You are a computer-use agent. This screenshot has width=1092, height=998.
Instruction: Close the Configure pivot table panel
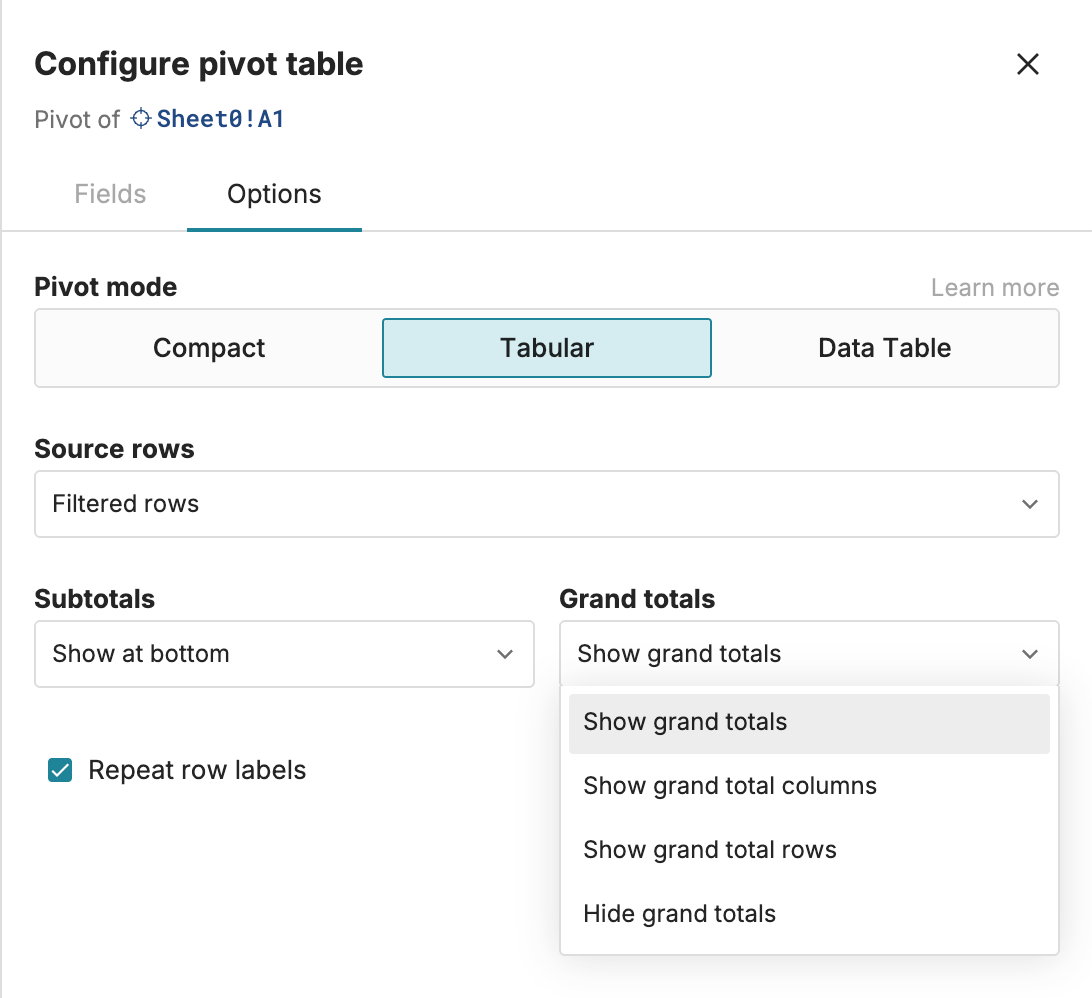pyautogui.click(x=1027, y=64)
